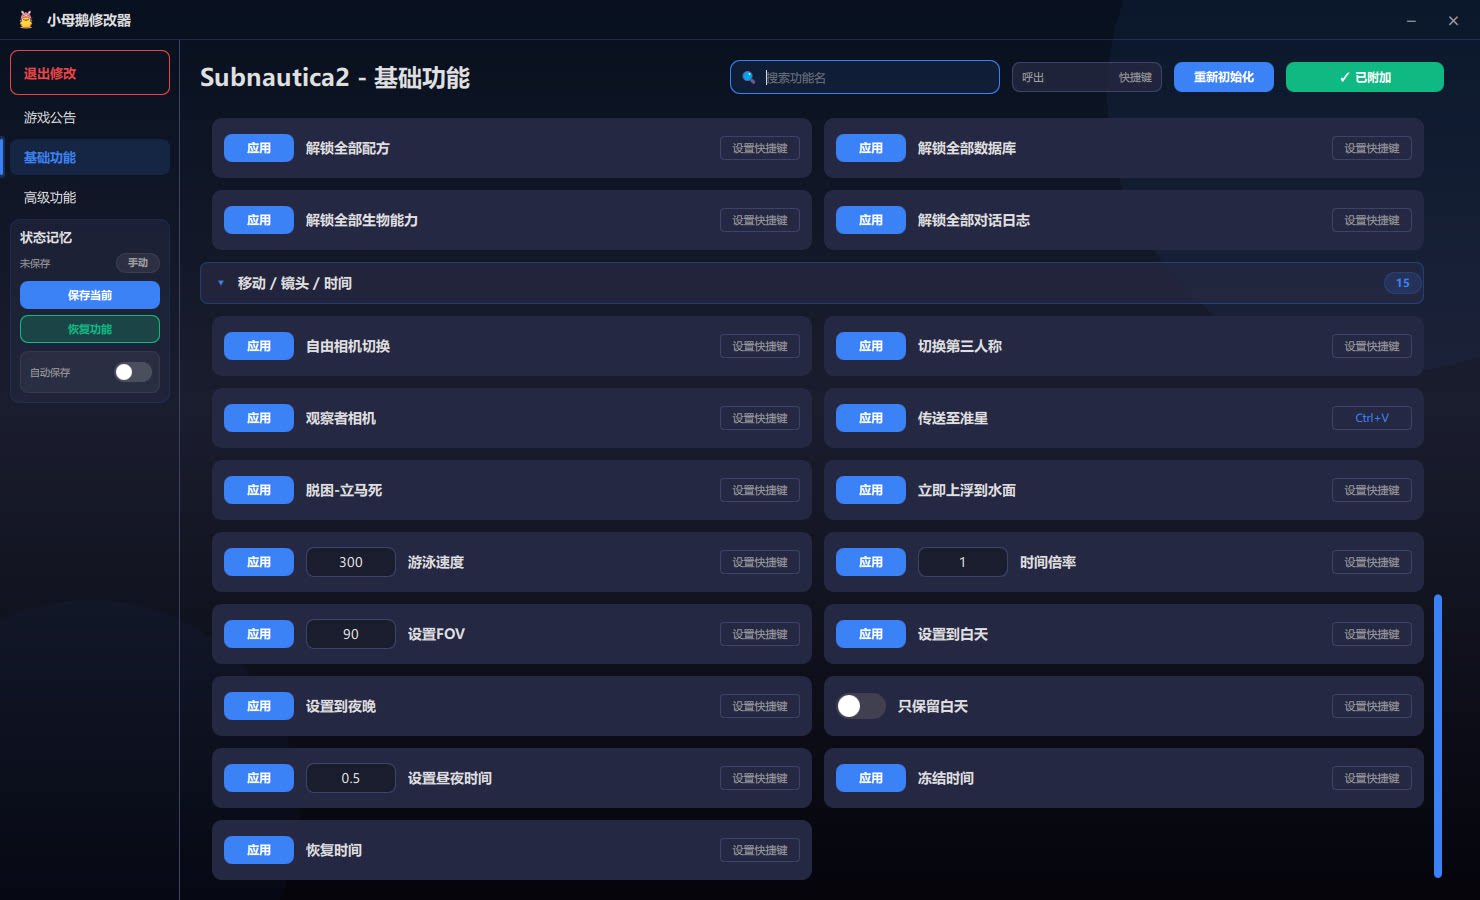
Task: Open the 游戏公告 page
Action: pyautogui.click(x=90, y=117)
